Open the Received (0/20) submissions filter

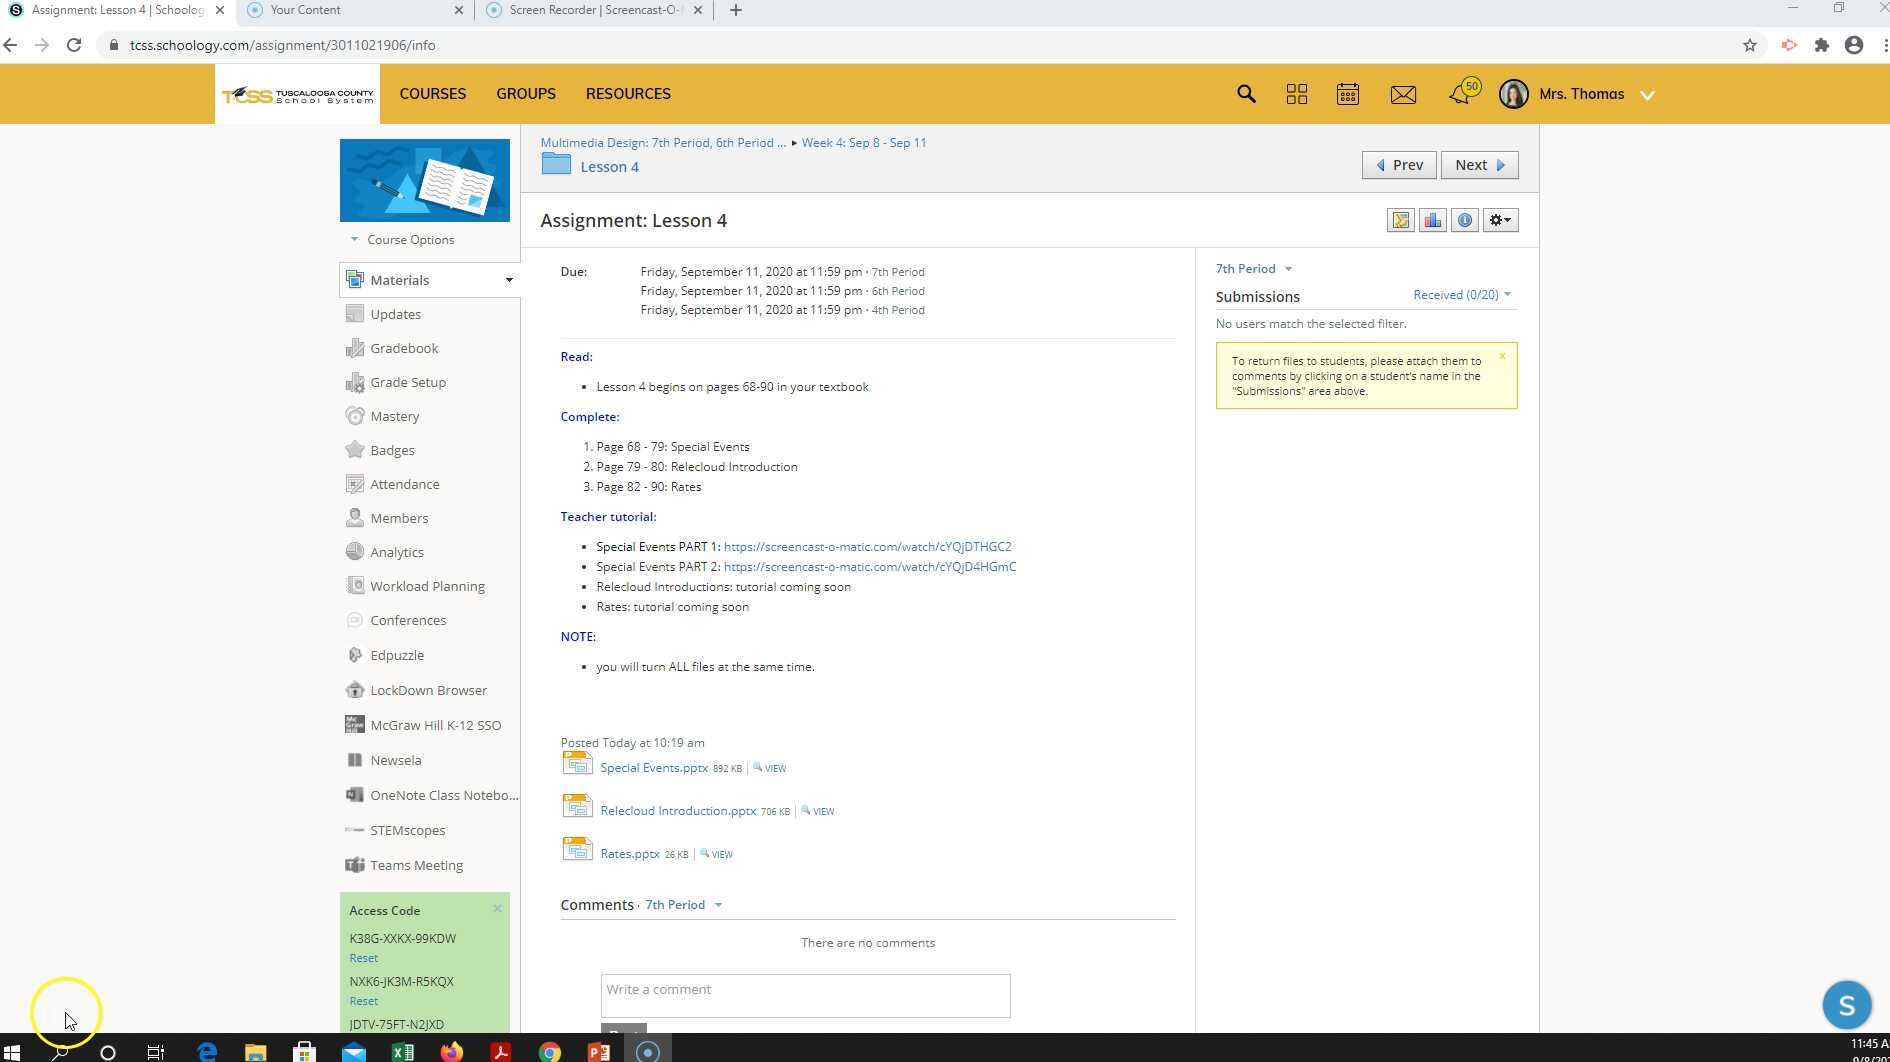click(x=1456, y=294)
